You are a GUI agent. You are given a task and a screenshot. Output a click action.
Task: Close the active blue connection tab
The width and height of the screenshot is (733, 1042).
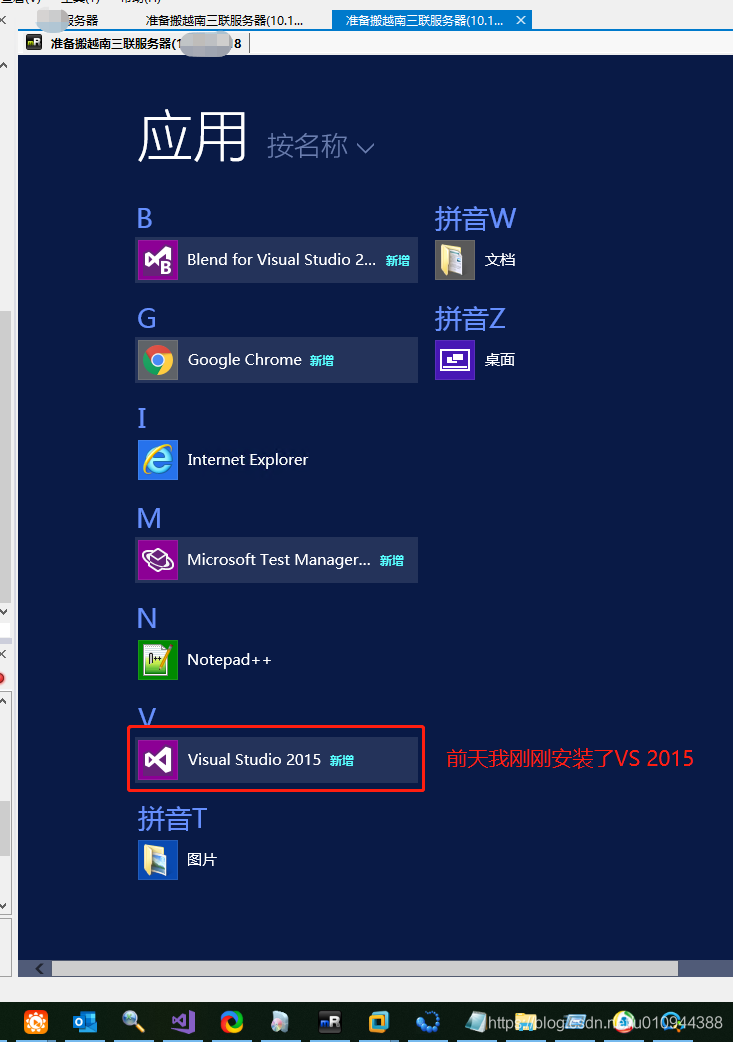click(x=521, y=21)
